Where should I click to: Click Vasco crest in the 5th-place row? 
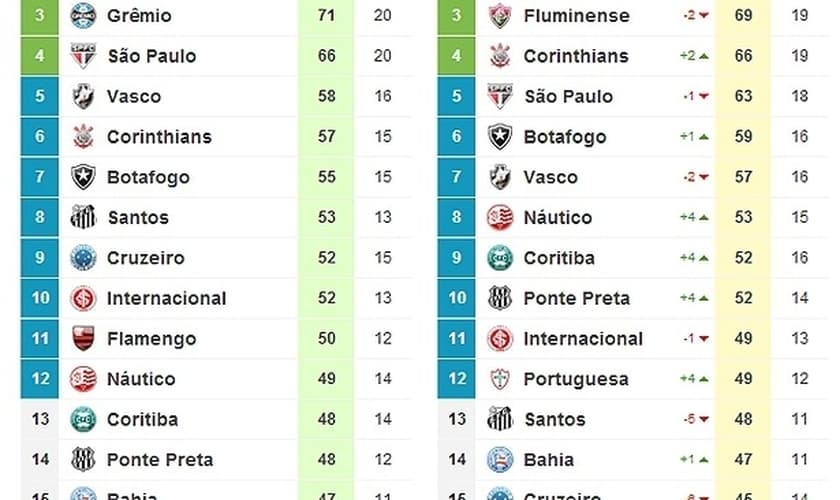tap(83, 96)
